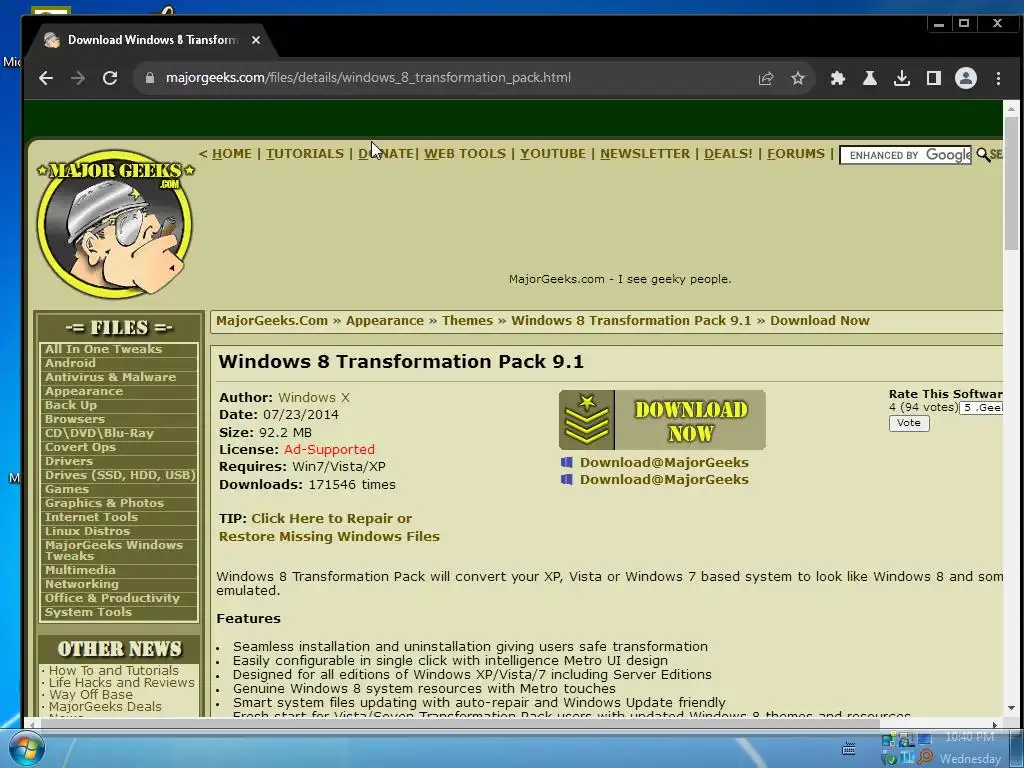Image resolution: width=1024 pixels, height=768 pixels.
Task: Click the on-screen keyboard taskbar icon
Action: [x=849, y=749]
